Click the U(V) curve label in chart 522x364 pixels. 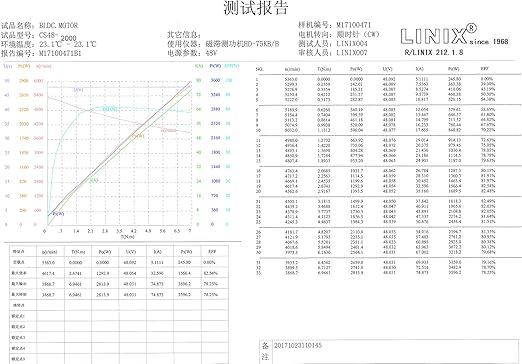78,89
